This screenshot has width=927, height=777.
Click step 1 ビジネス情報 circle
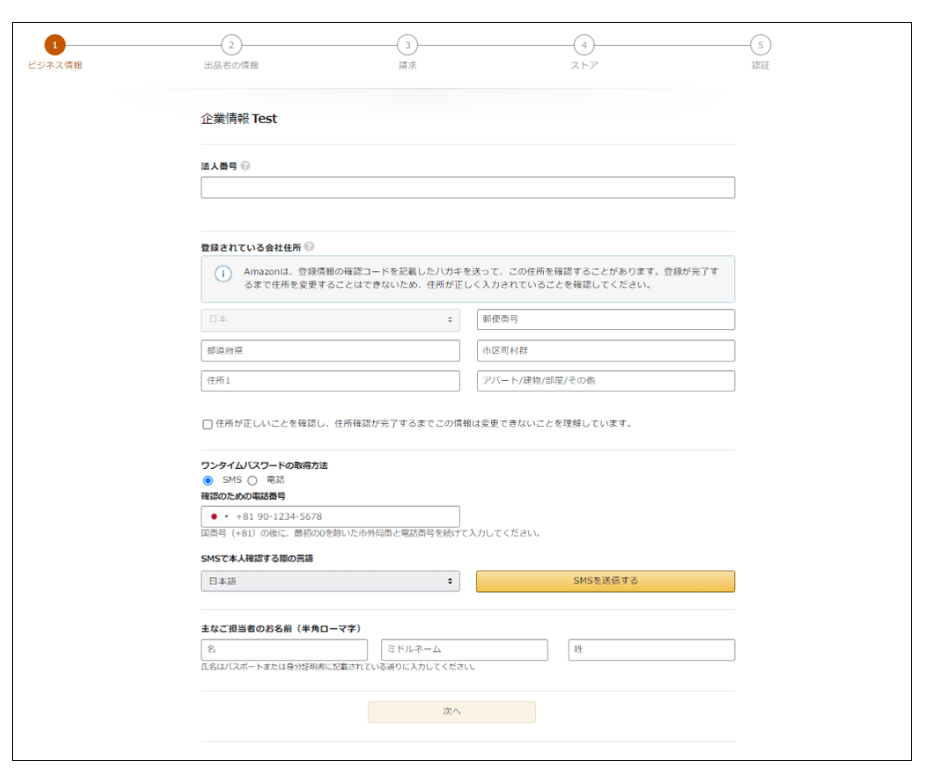tap(55, 45)
